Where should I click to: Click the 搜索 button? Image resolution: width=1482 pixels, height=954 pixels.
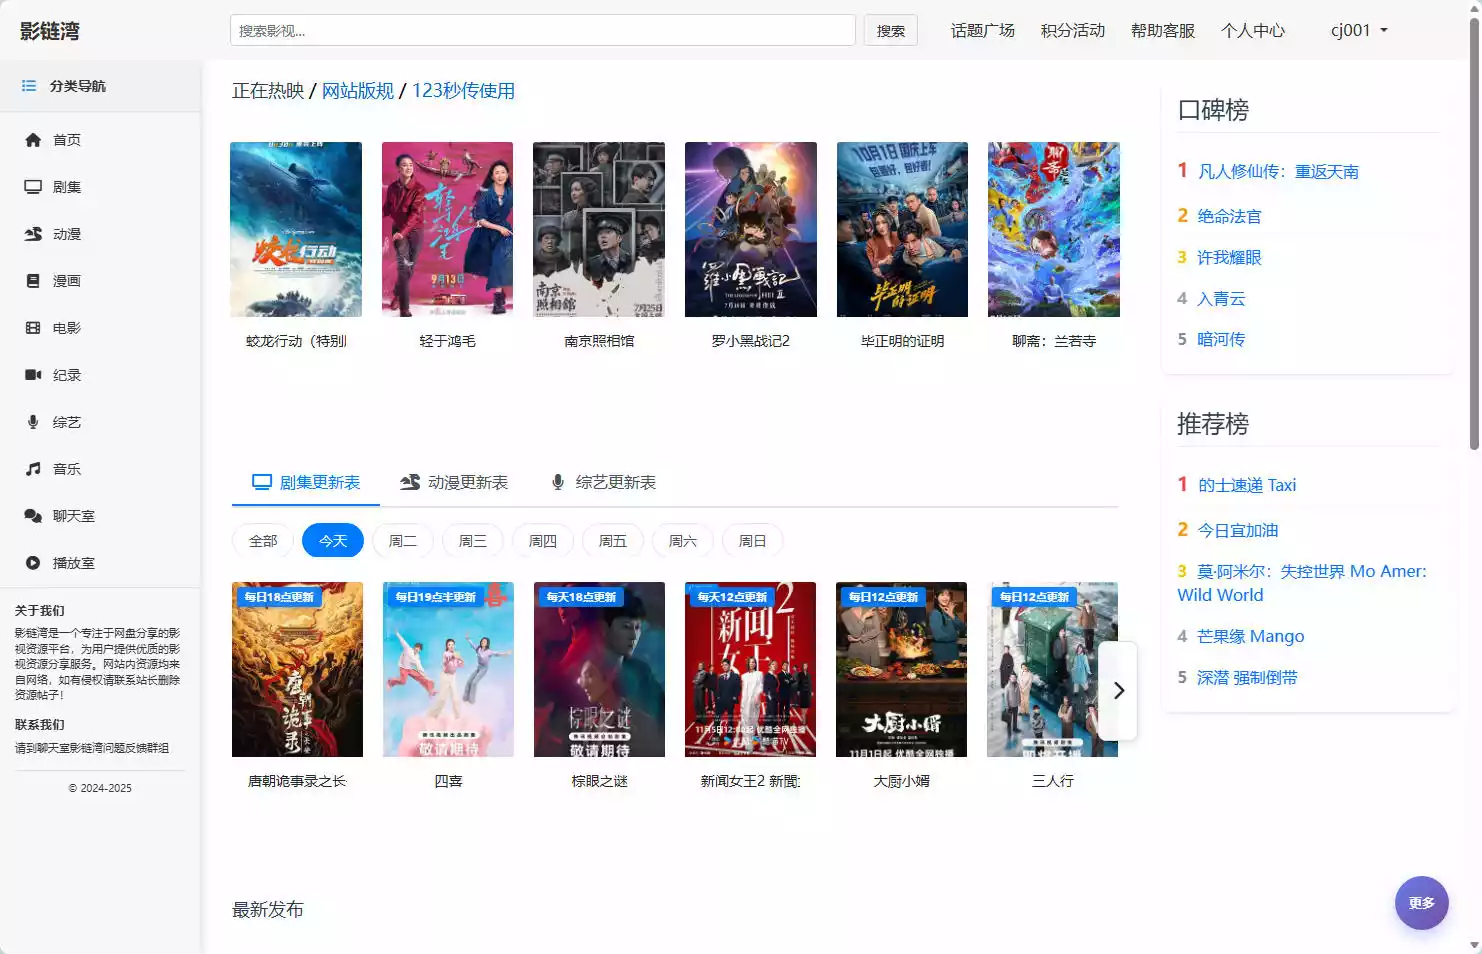pyautogui.click(x=891, y=30)
